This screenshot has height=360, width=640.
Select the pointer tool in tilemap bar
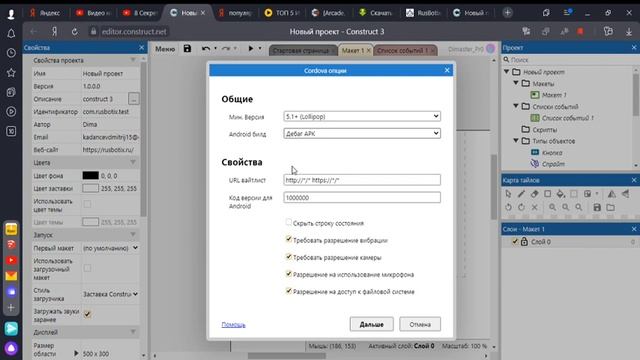(508, 194)
